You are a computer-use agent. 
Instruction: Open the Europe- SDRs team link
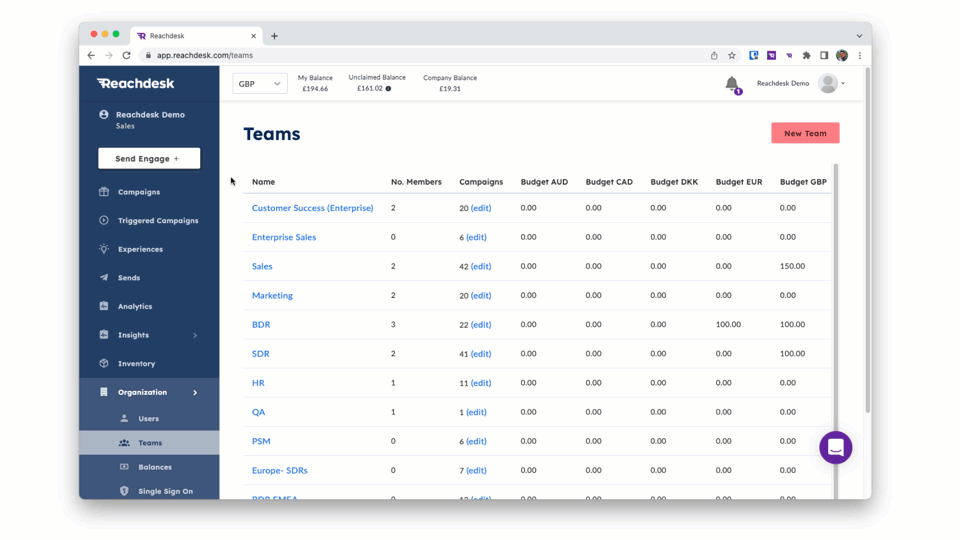[x=280, y=470]
